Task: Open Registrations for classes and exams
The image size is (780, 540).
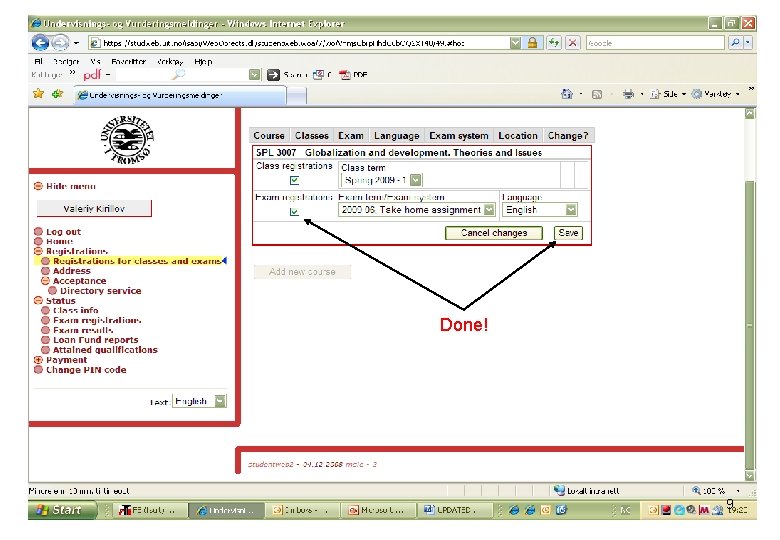Action: [137, 261]
